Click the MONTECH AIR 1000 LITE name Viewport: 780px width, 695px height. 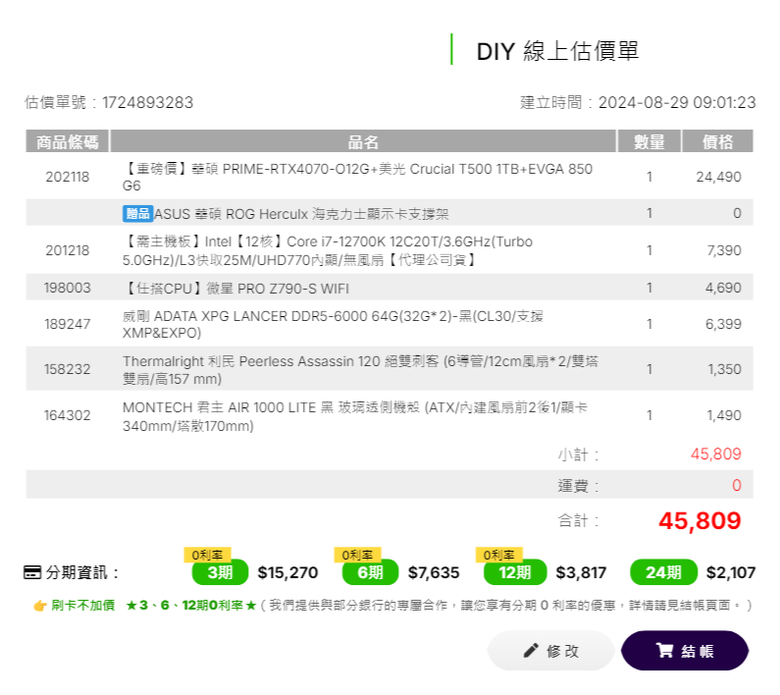pos(355,416)
